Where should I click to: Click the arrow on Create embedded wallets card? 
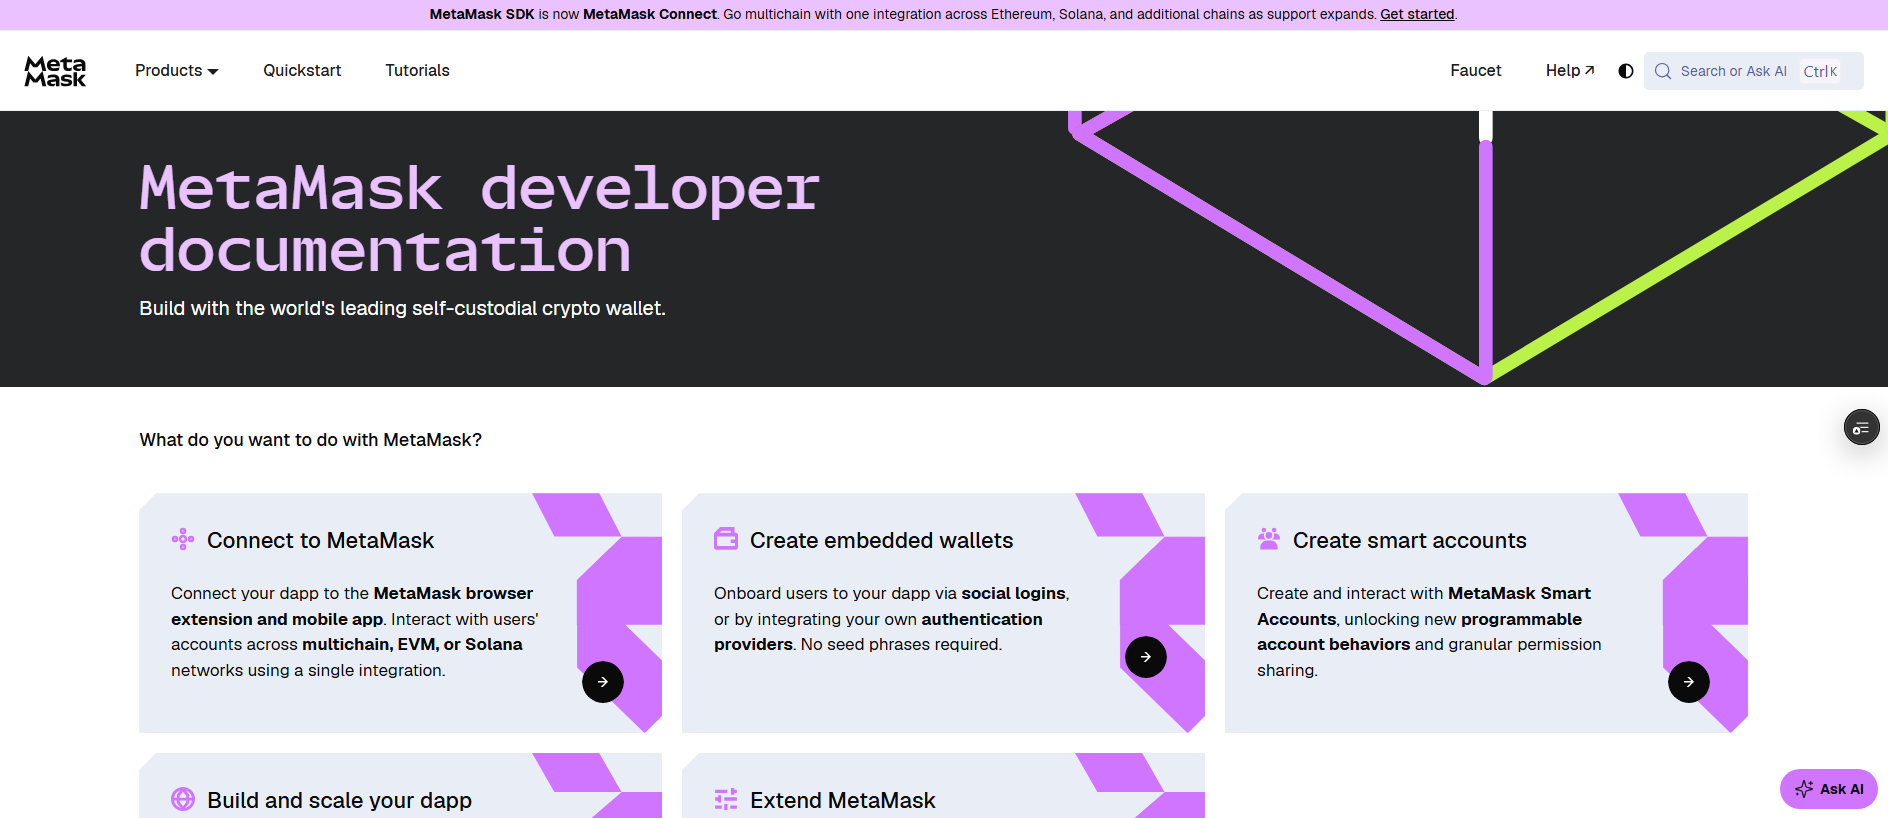(1146, 657)
